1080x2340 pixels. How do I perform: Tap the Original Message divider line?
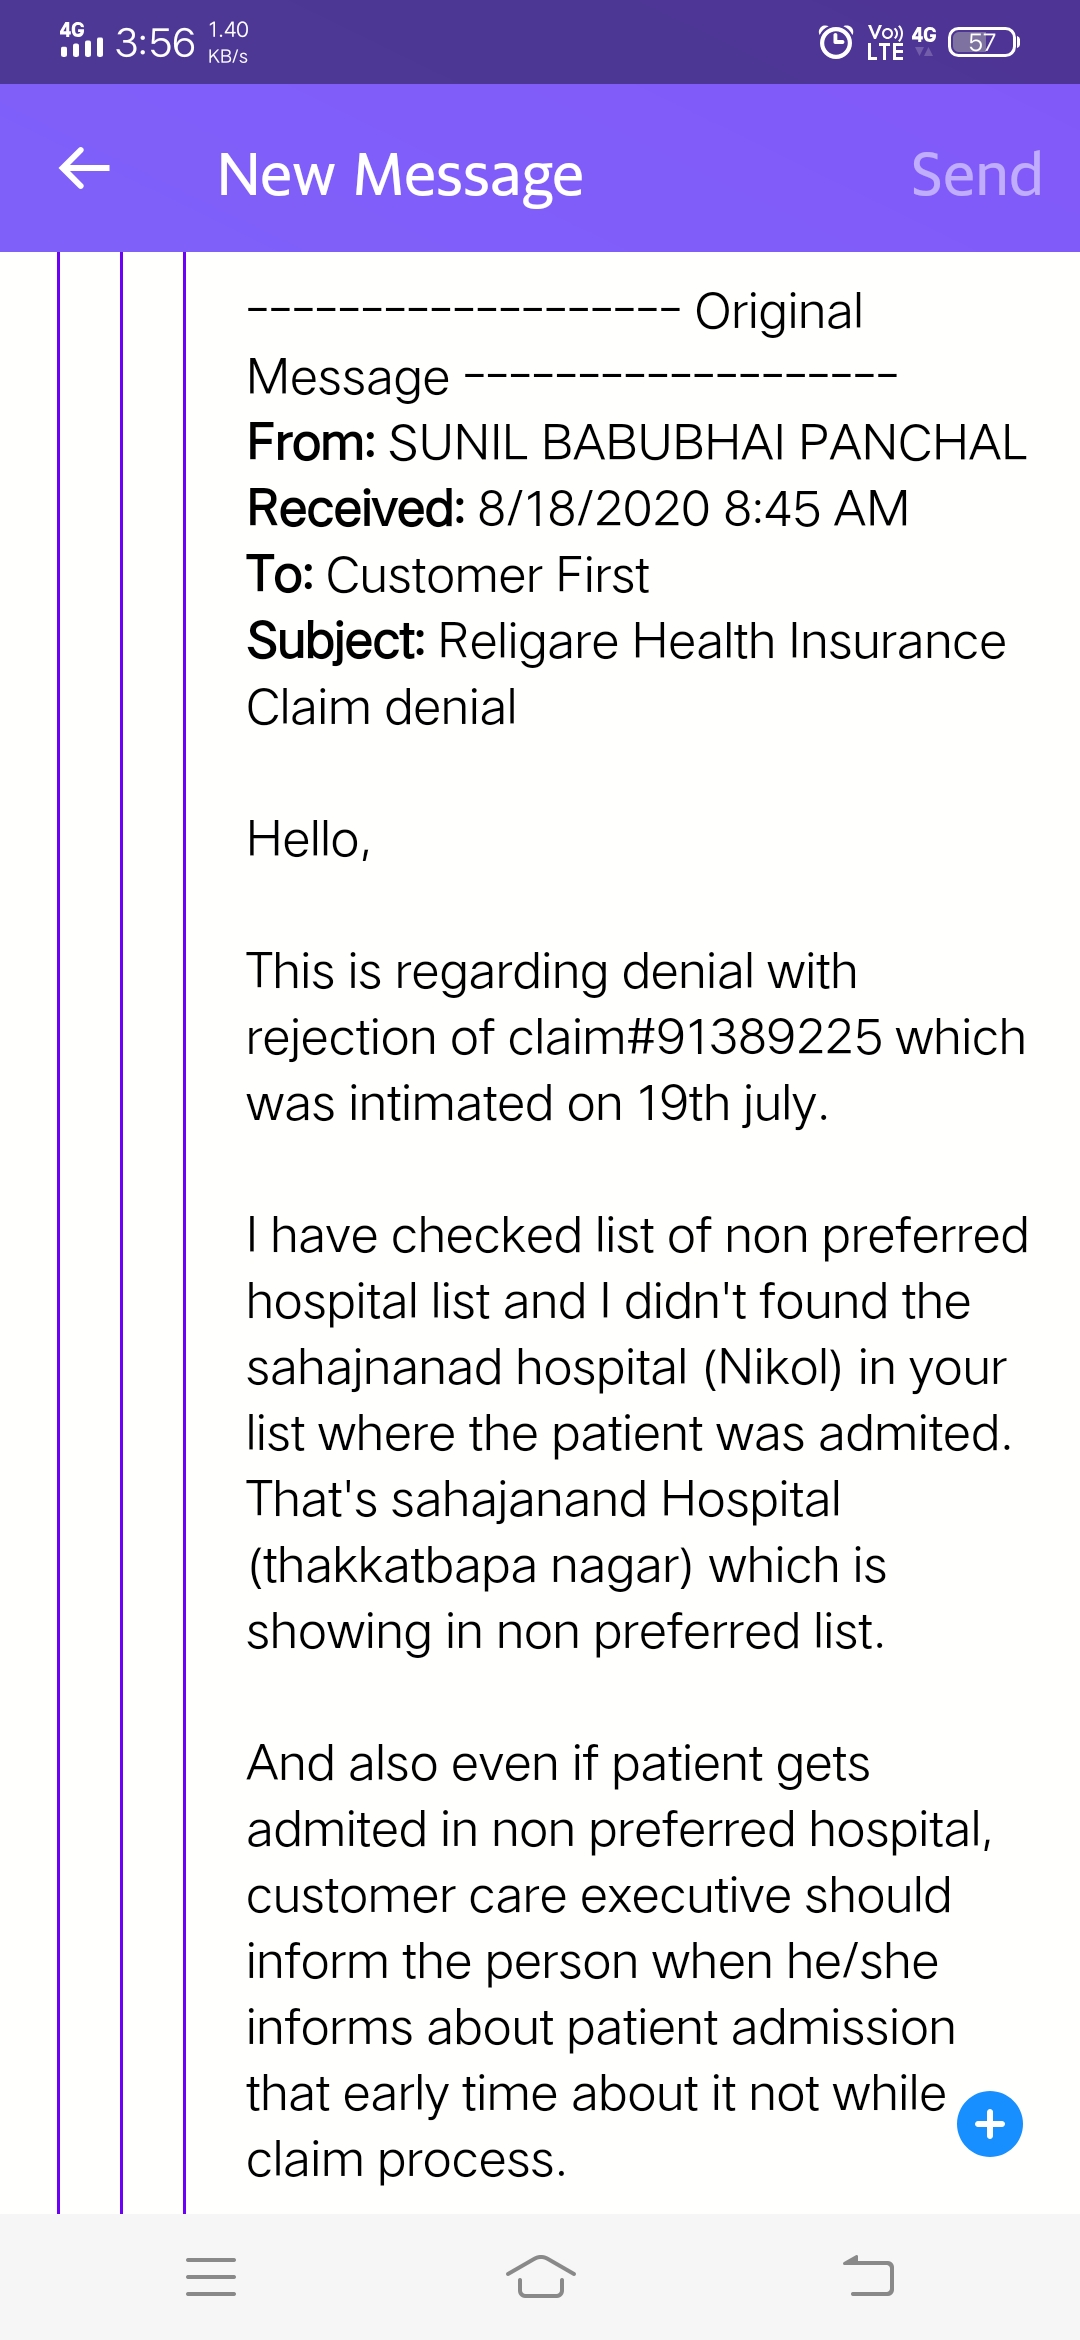[571, 344]
